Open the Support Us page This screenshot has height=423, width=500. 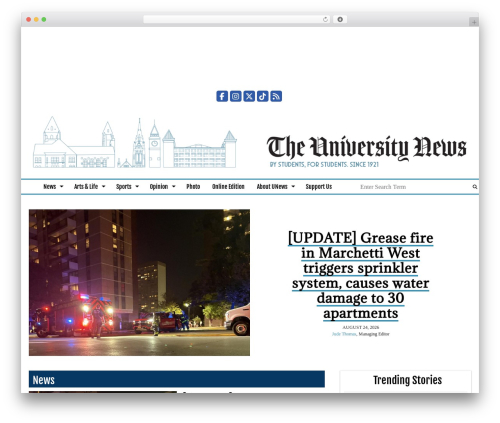pyautogui.click(x=319, y=187)
